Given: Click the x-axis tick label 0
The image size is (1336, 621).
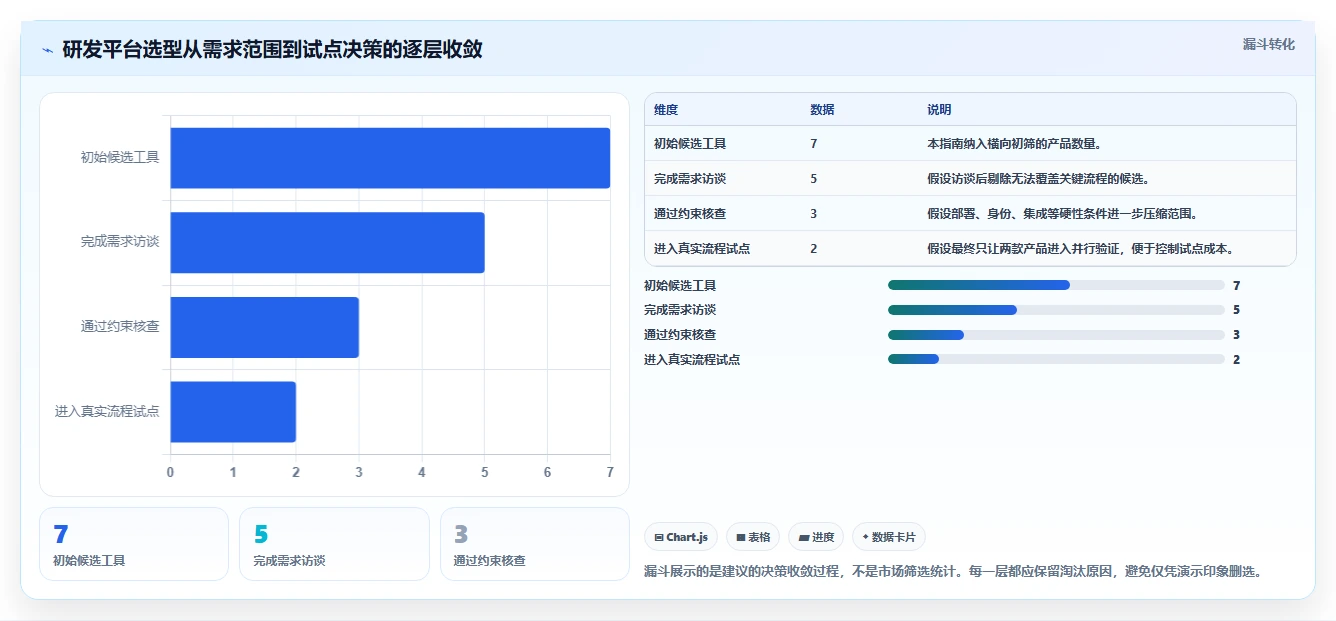Looking at the screenshot, I should click(170, 472).
